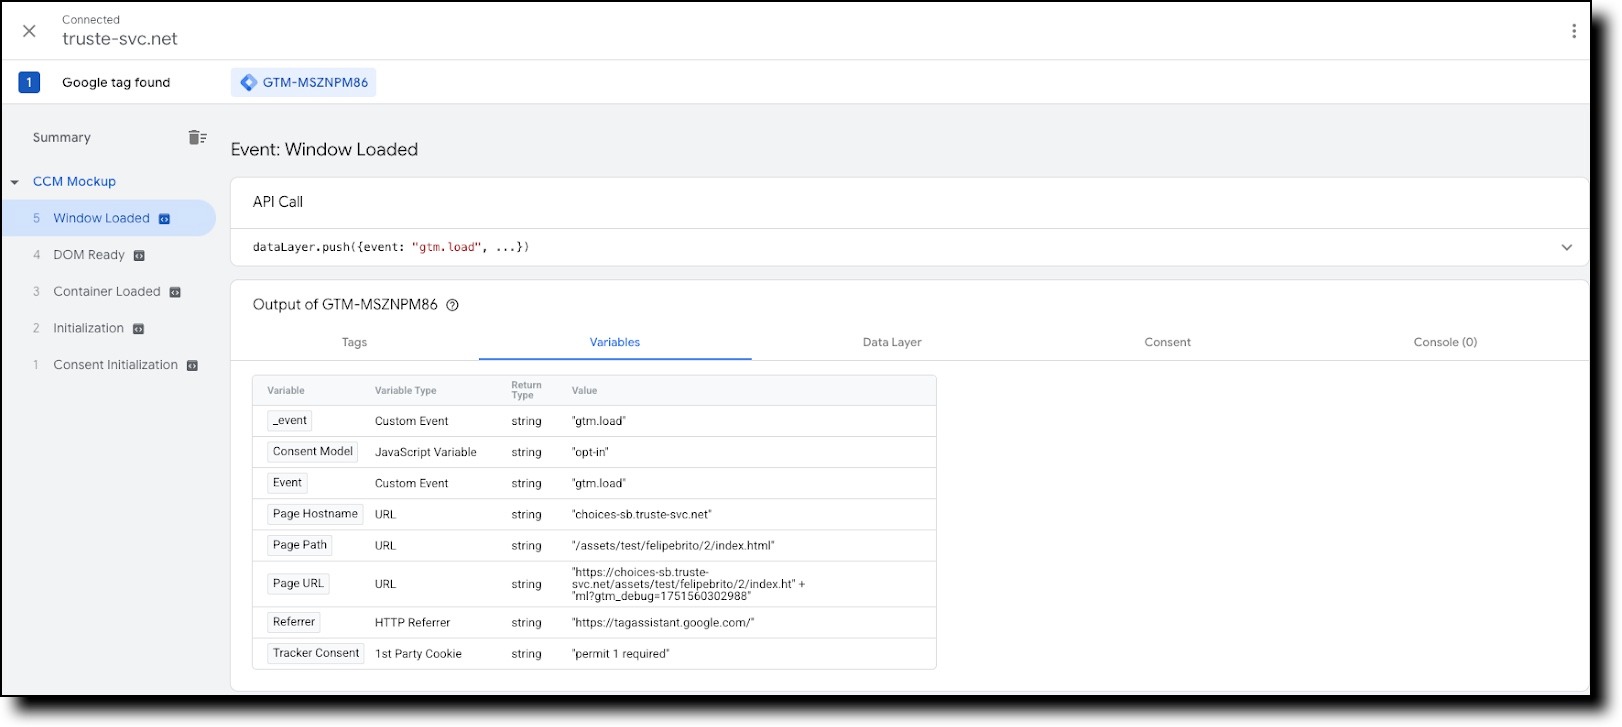Open the Page Hostname variable details
The image size is (1622, 727).
point(315,514)
